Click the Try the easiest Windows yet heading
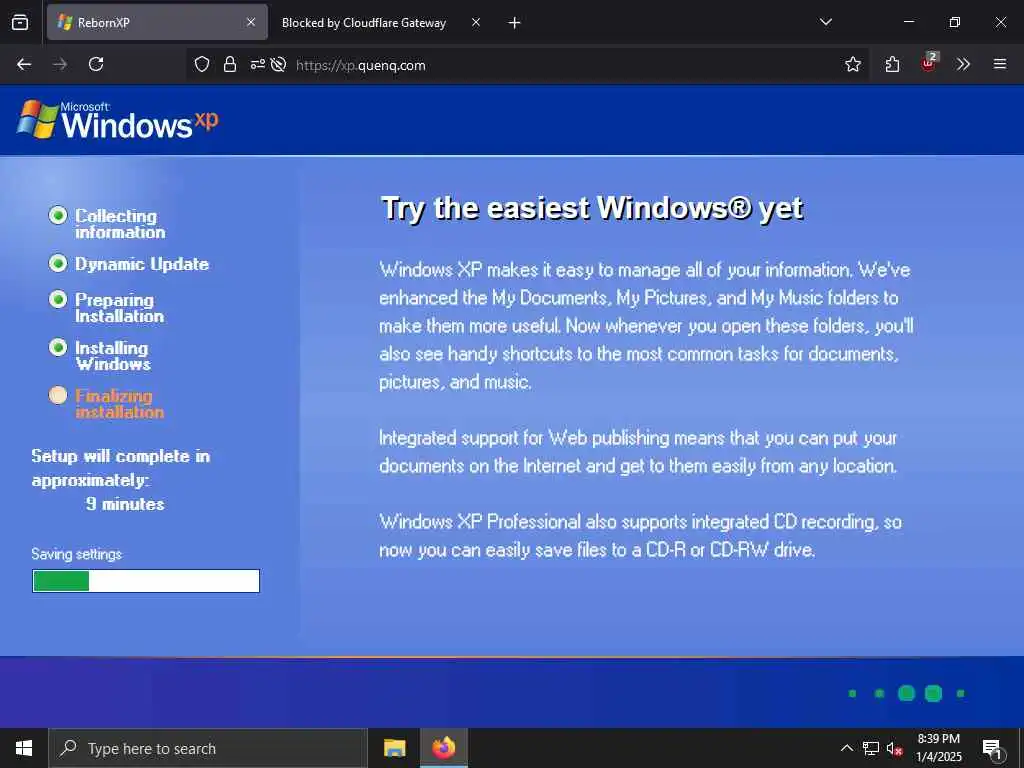This screenshot has width=1024, height=768. tap(592, 209)
